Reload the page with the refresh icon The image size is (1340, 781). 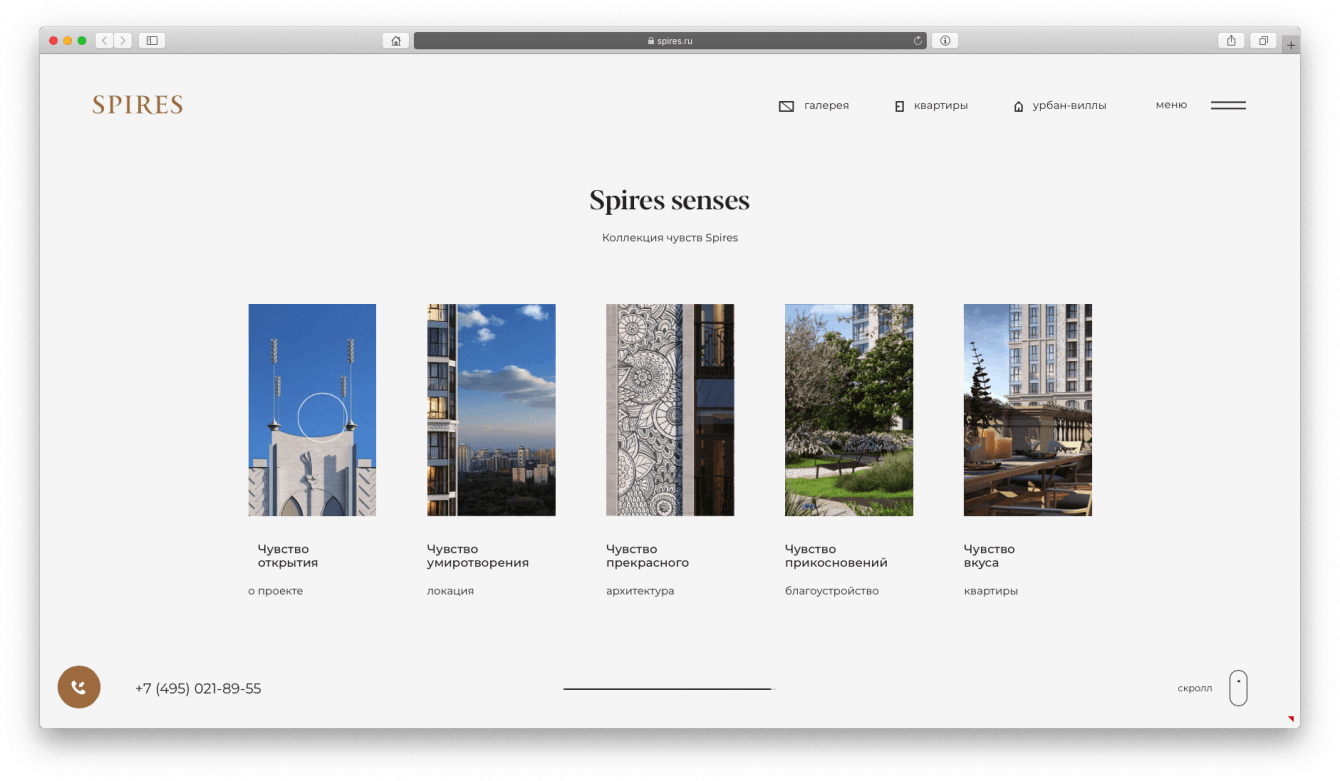918,41
